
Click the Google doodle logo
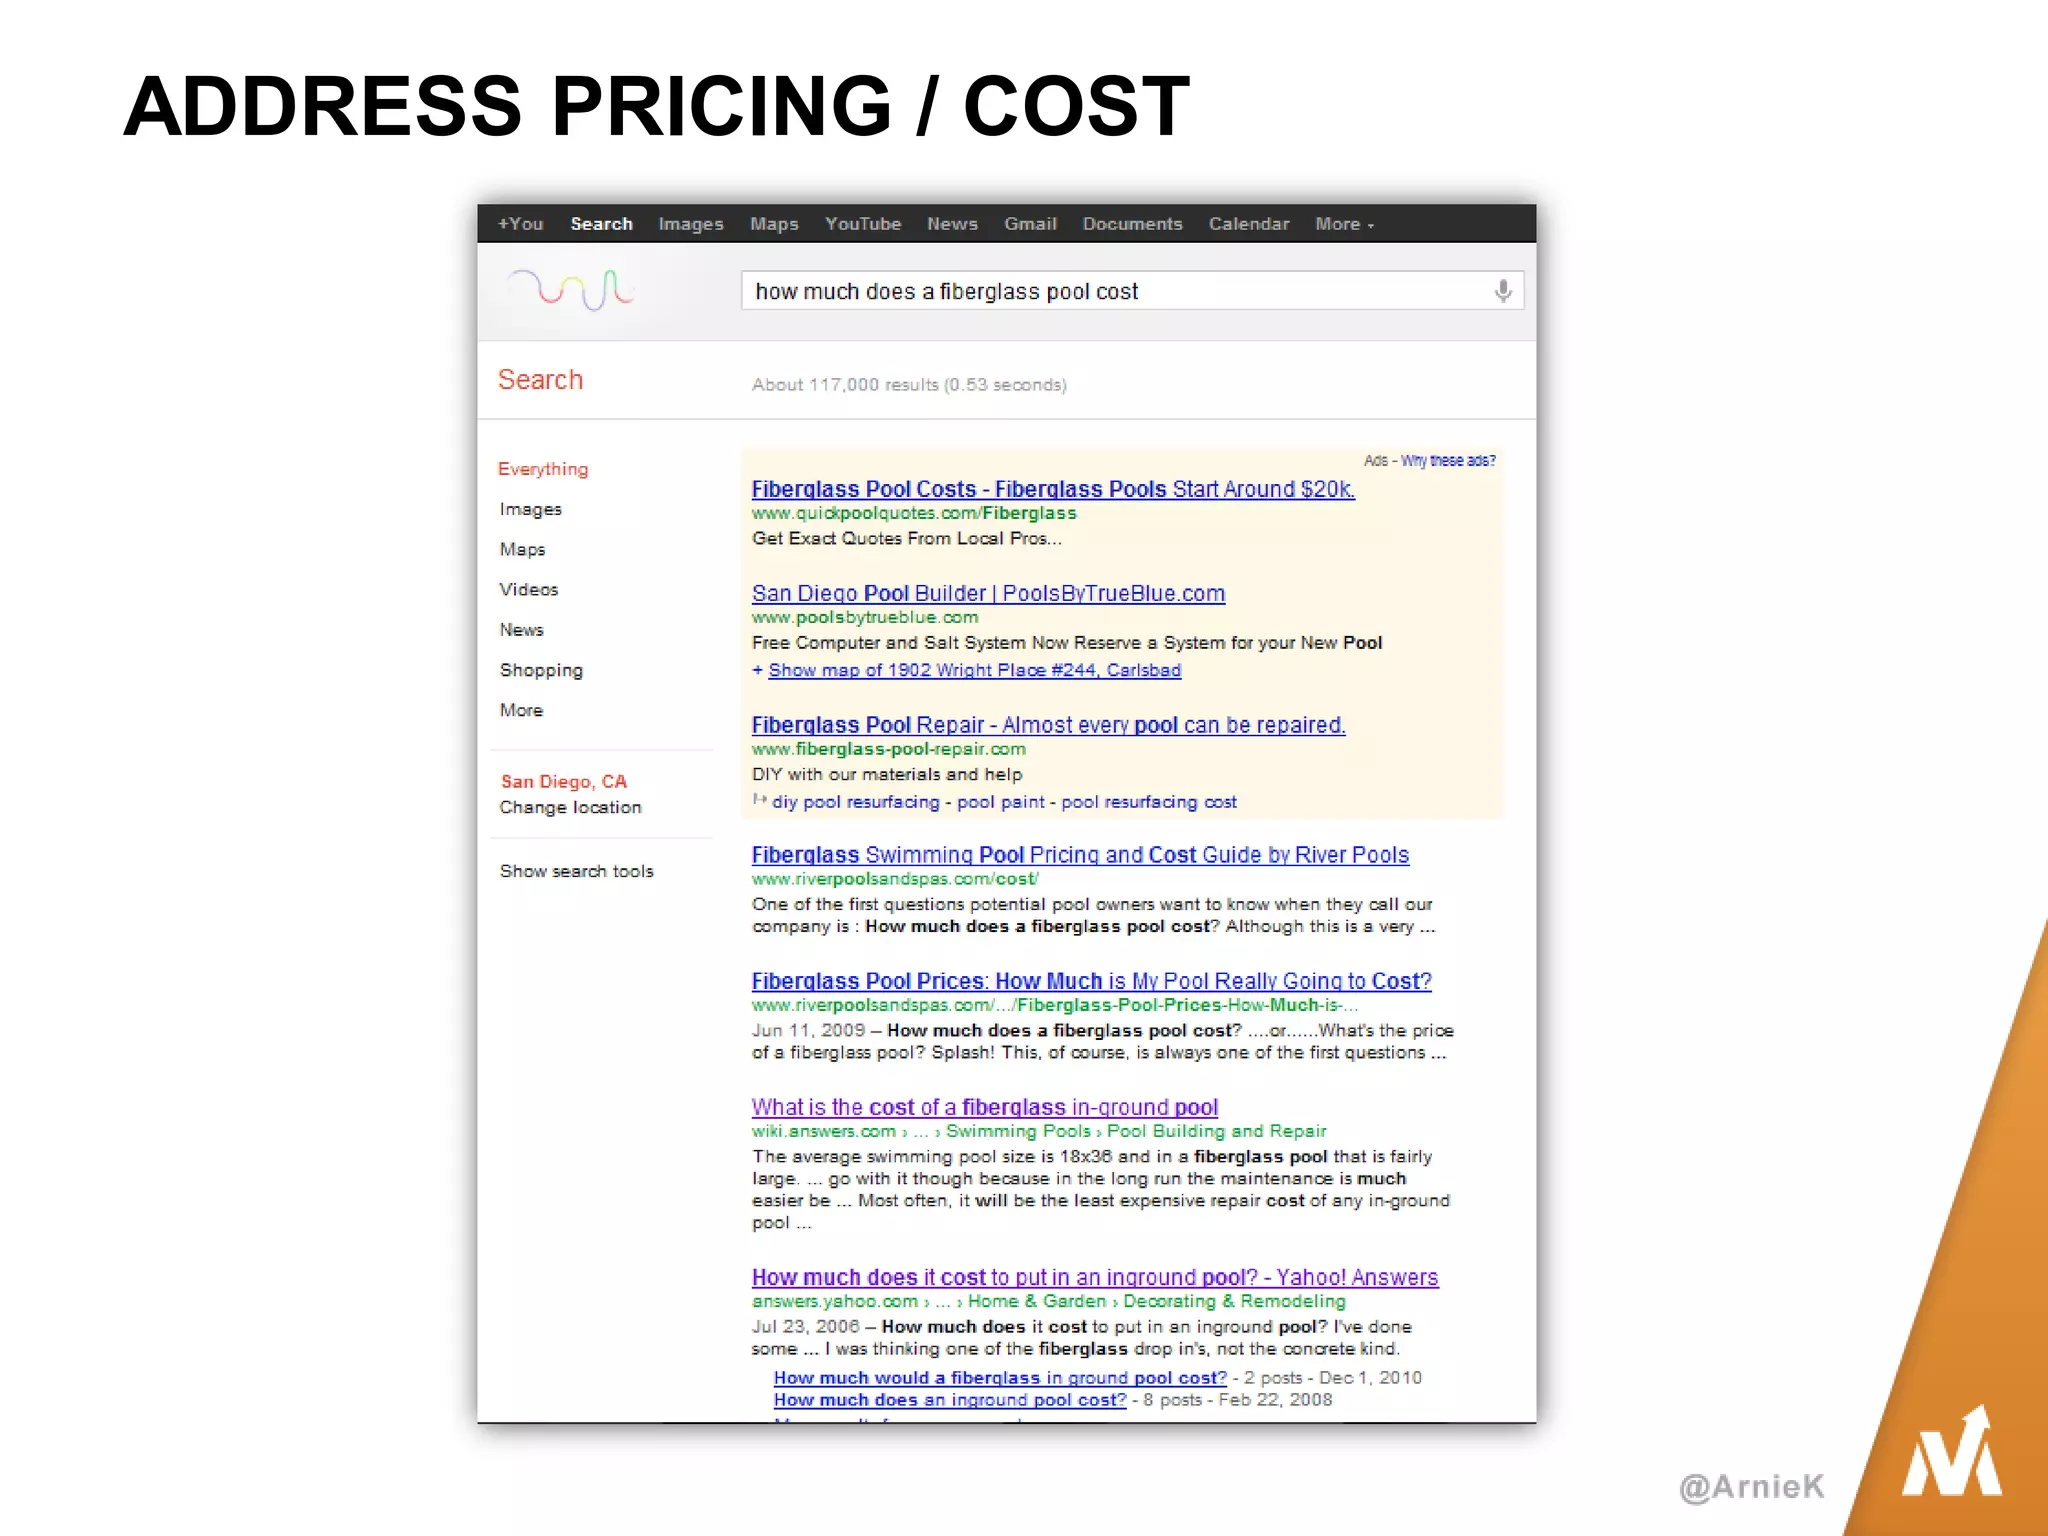570,290
